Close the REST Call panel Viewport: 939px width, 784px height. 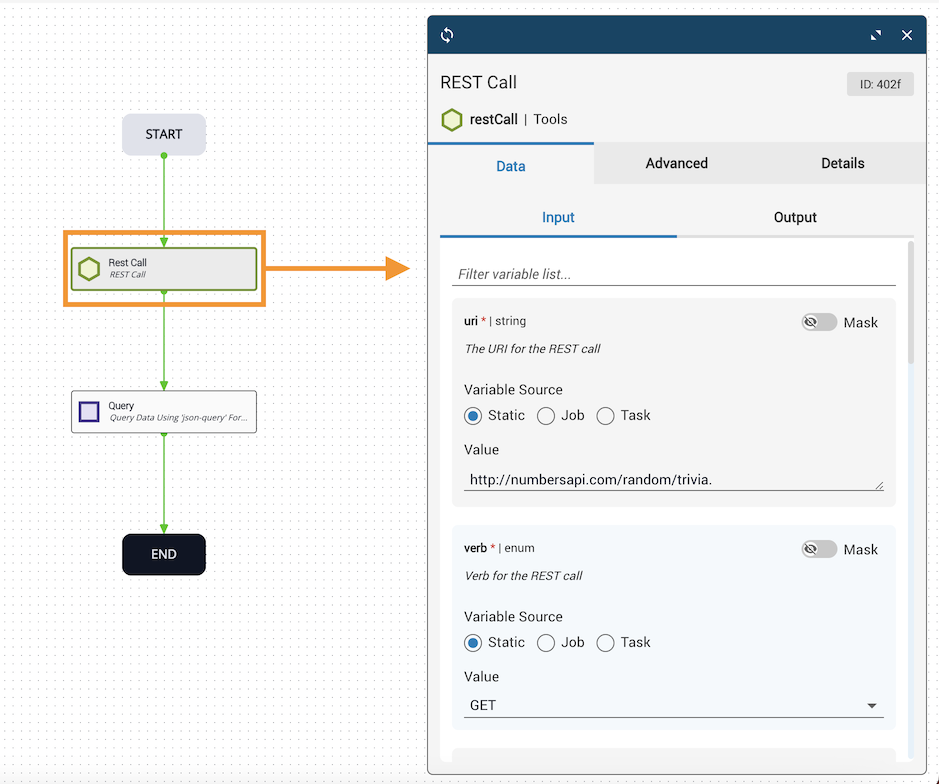[x=907, y=35]
